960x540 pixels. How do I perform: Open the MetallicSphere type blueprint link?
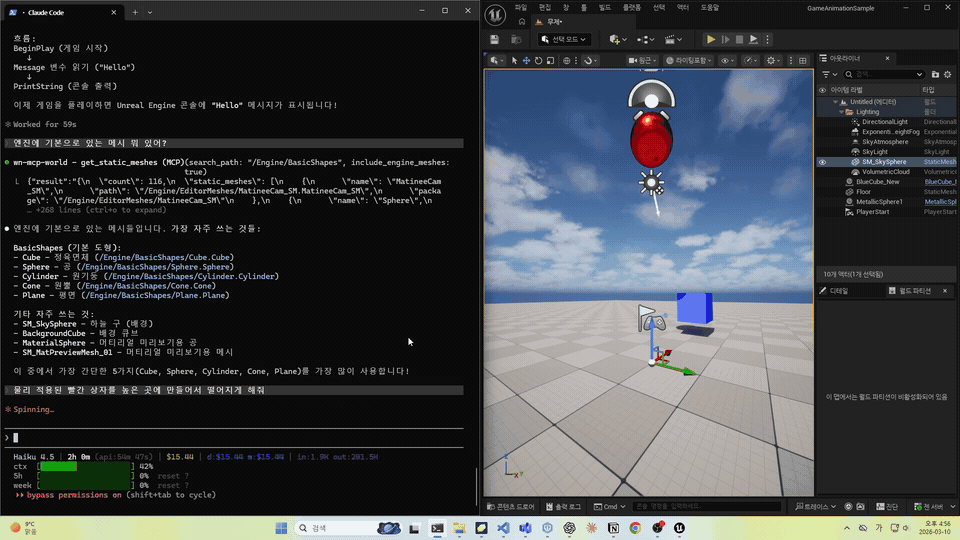tap(940, 202)
